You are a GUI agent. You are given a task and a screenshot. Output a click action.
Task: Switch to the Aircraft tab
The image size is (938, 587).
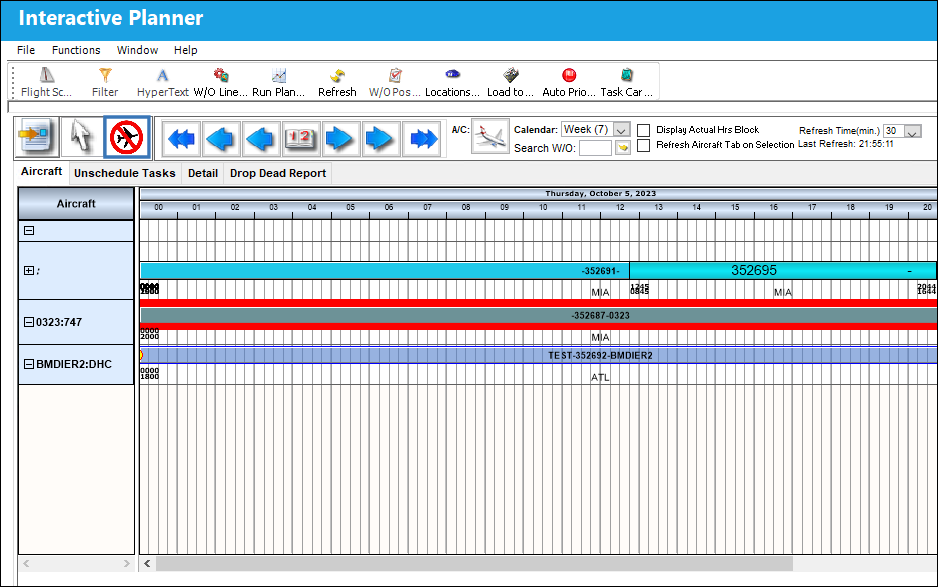(x=41, y=172)
